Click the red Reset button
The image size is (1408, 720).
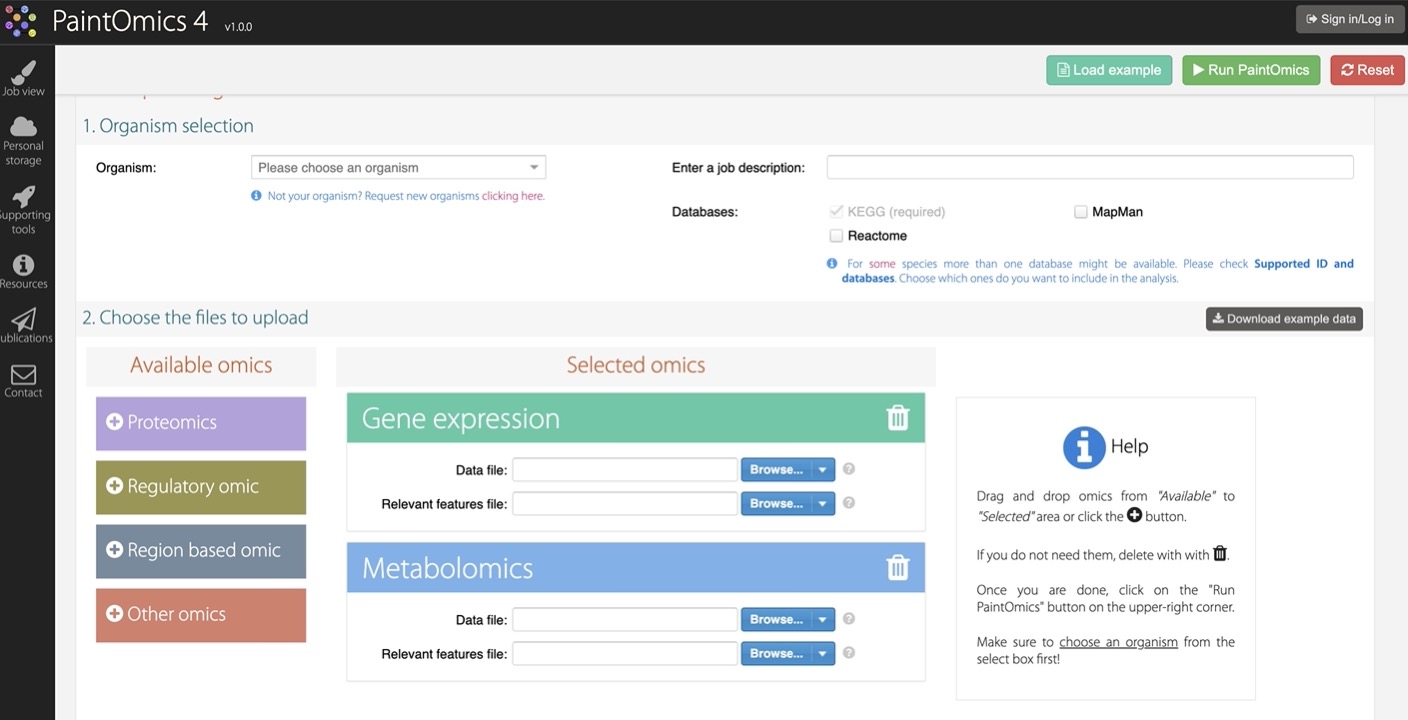(x=1367, y=70)
